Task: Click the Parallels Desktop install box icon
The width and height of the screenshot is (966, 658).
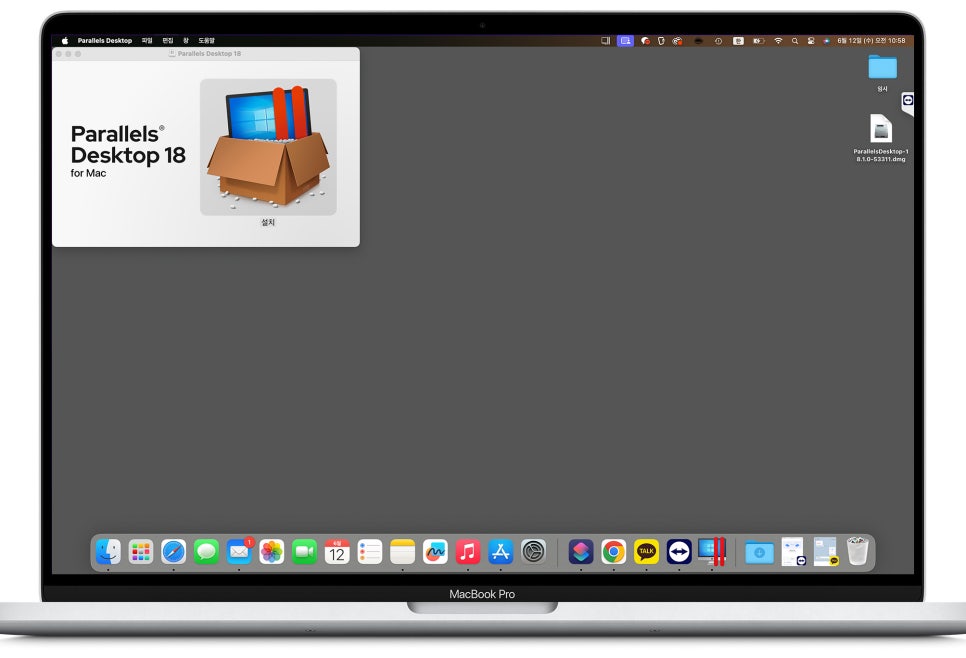Action: 268,147
